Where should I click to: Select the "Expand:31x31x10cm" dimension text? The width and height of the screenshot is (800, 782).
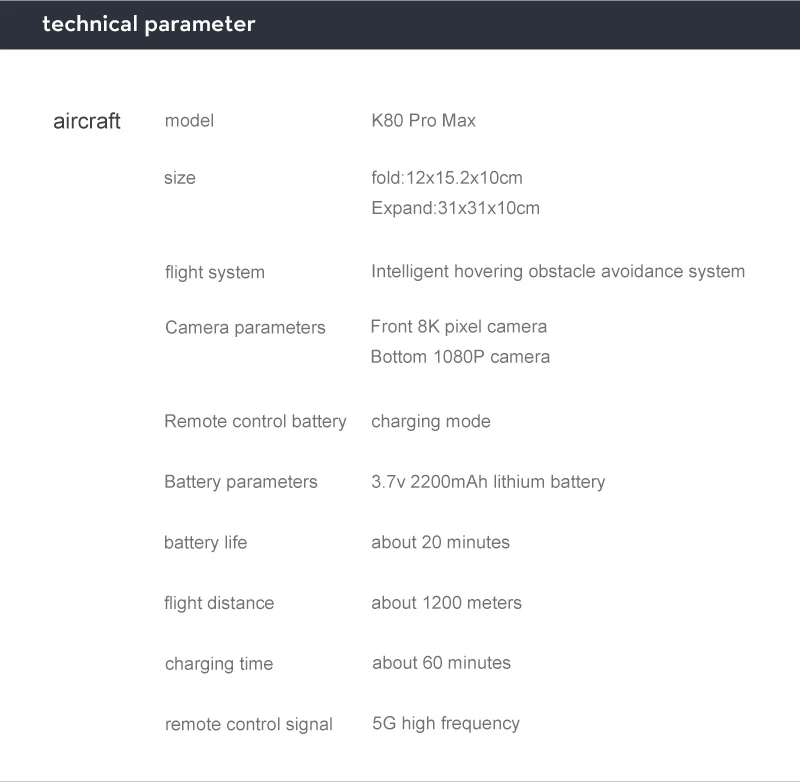(455, 208)
